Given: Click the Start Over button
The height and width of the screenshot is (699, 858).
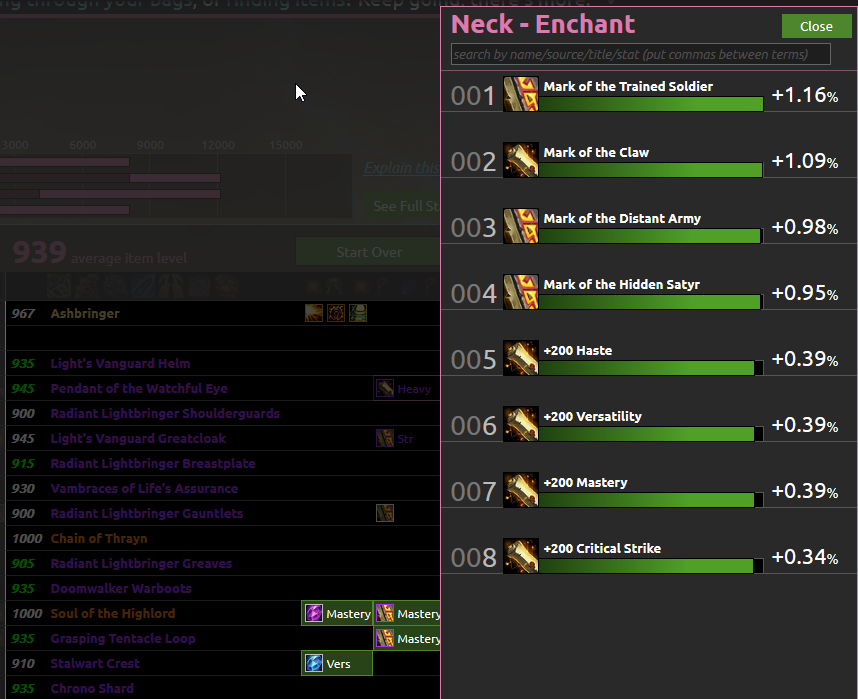Looking at the screenshot, I should (x=368, y=252).
